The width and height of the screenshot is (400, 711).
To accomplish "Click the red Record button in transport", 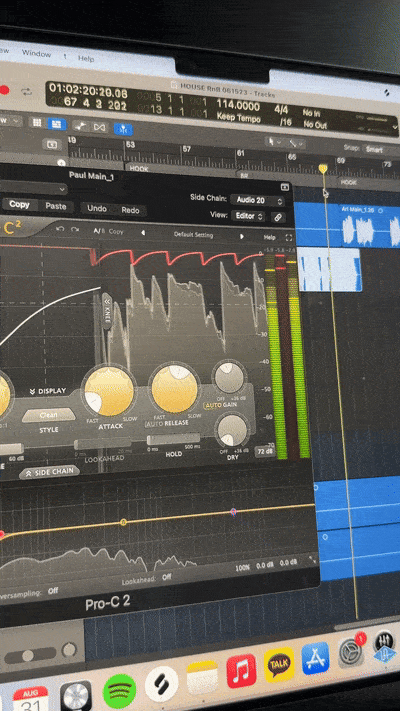I will 4,90.
